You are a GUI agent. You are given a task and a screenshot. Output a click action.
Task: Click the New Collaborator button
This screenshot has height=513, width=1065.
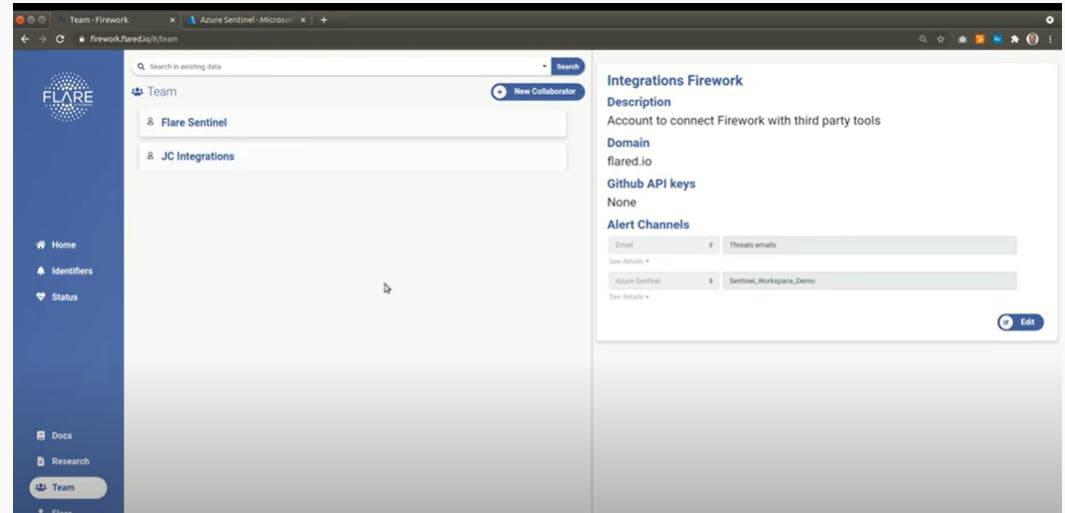click(537, 92)
